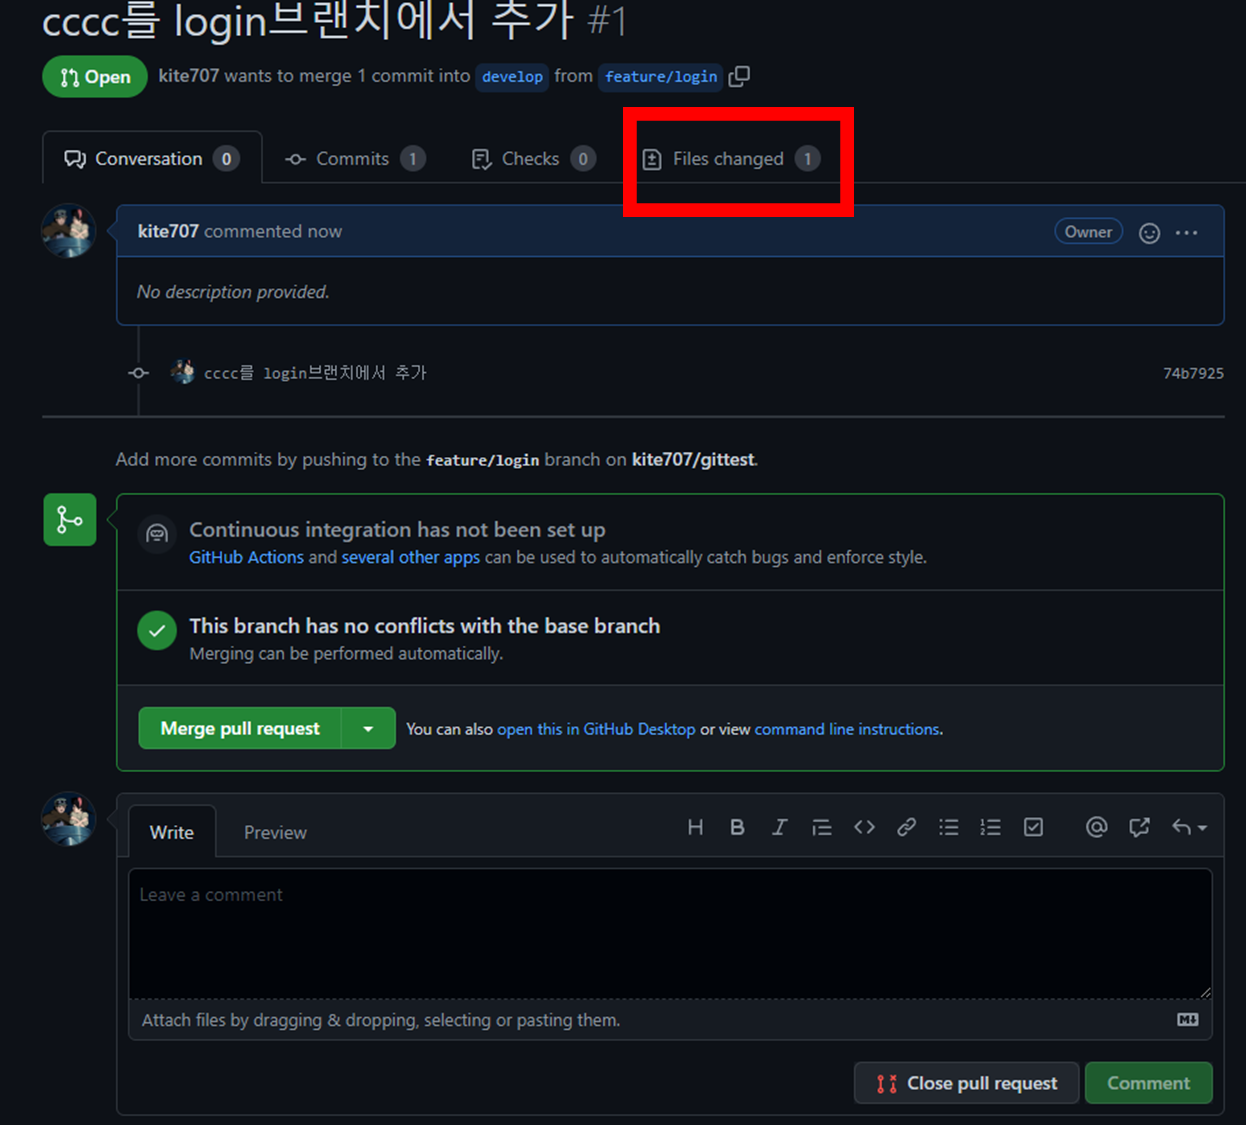
Task: Add a bulleted list icon
Action: click(x=948, y=827)
